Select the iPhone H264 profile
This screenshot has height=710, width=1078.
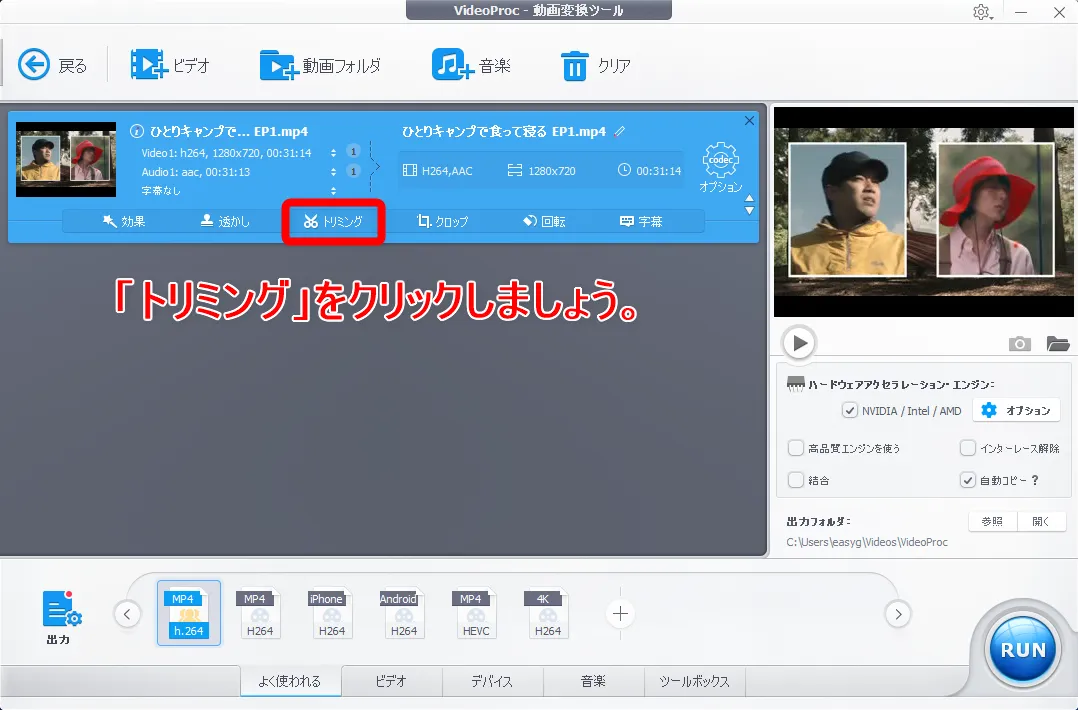click(x=331, y=613)
